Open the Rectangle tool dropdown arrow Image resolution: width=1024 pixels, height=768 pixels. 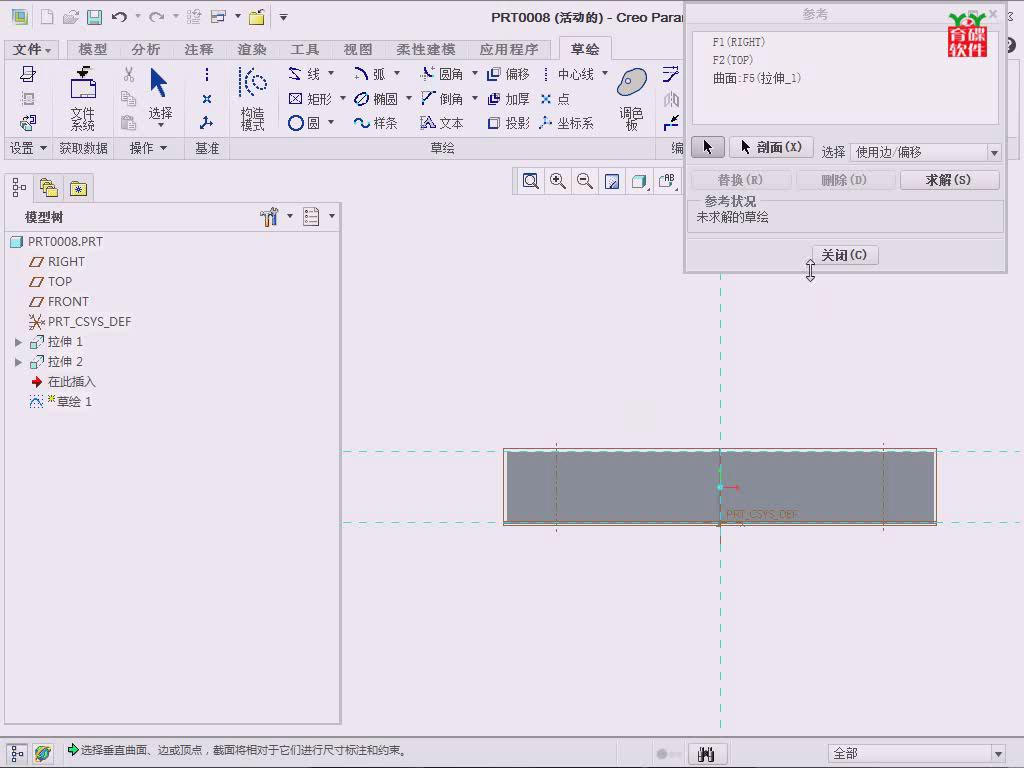pos(342,98)
